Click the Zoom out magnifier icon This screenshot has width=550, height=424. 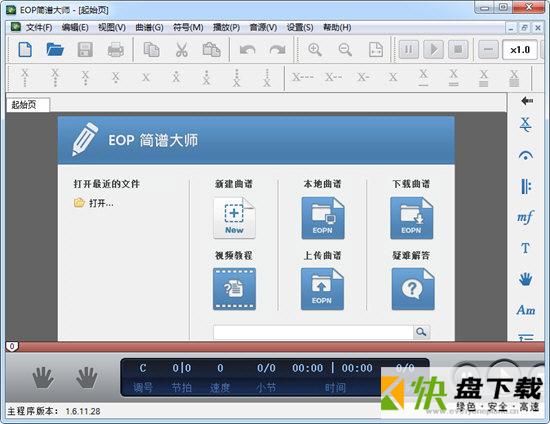[x=345, y=49]
